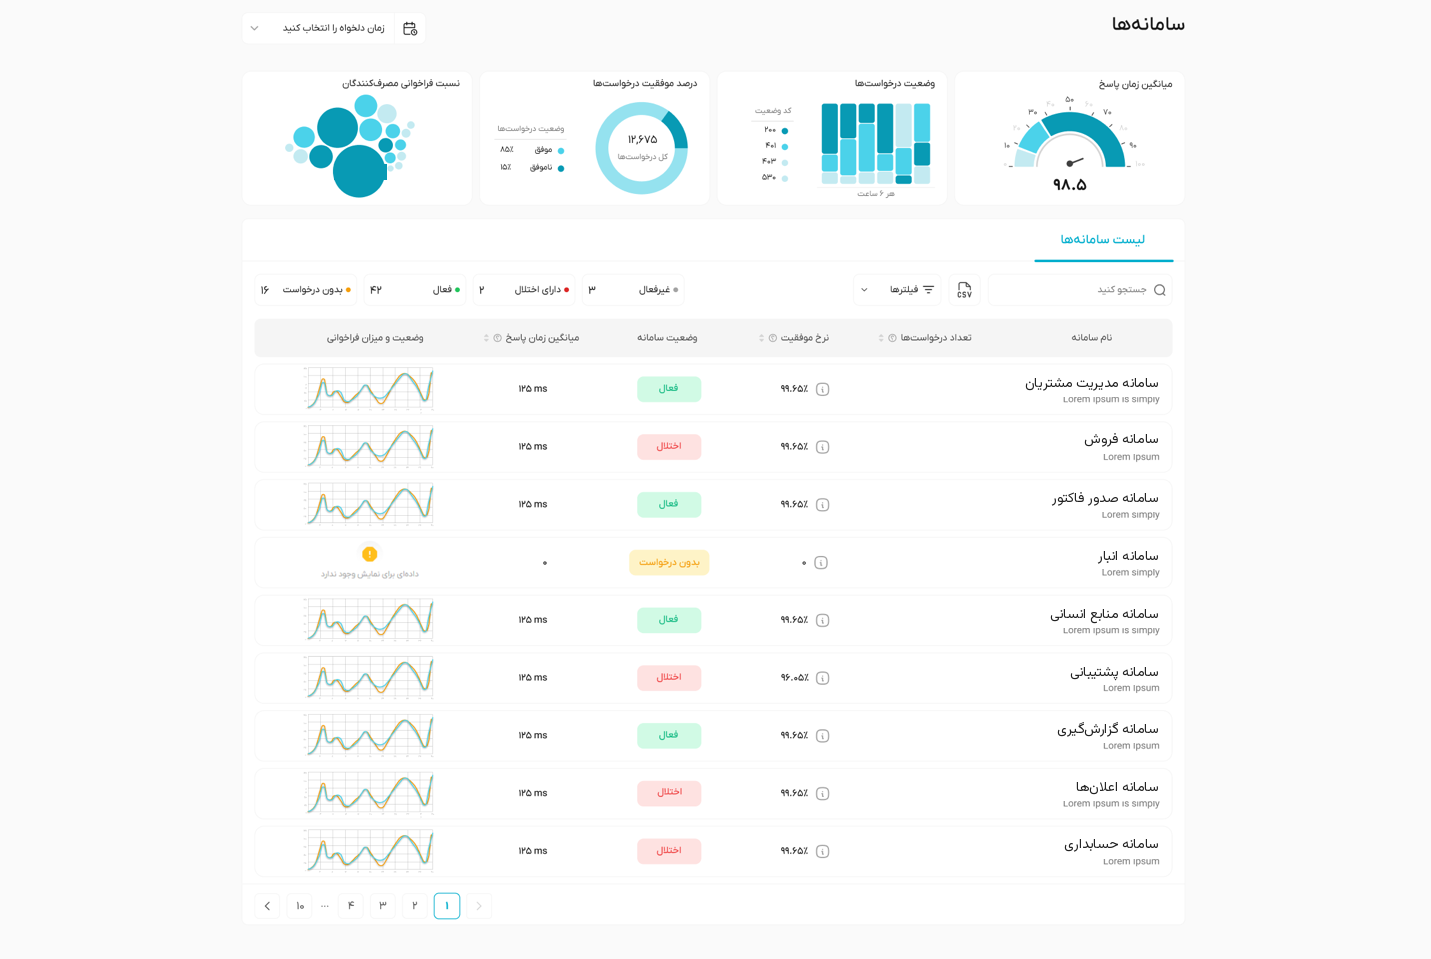Click info icon in سامانه مدیریت مشتریان row
The width and height of the screenshot is (1431, 959).
coord(822,389)
